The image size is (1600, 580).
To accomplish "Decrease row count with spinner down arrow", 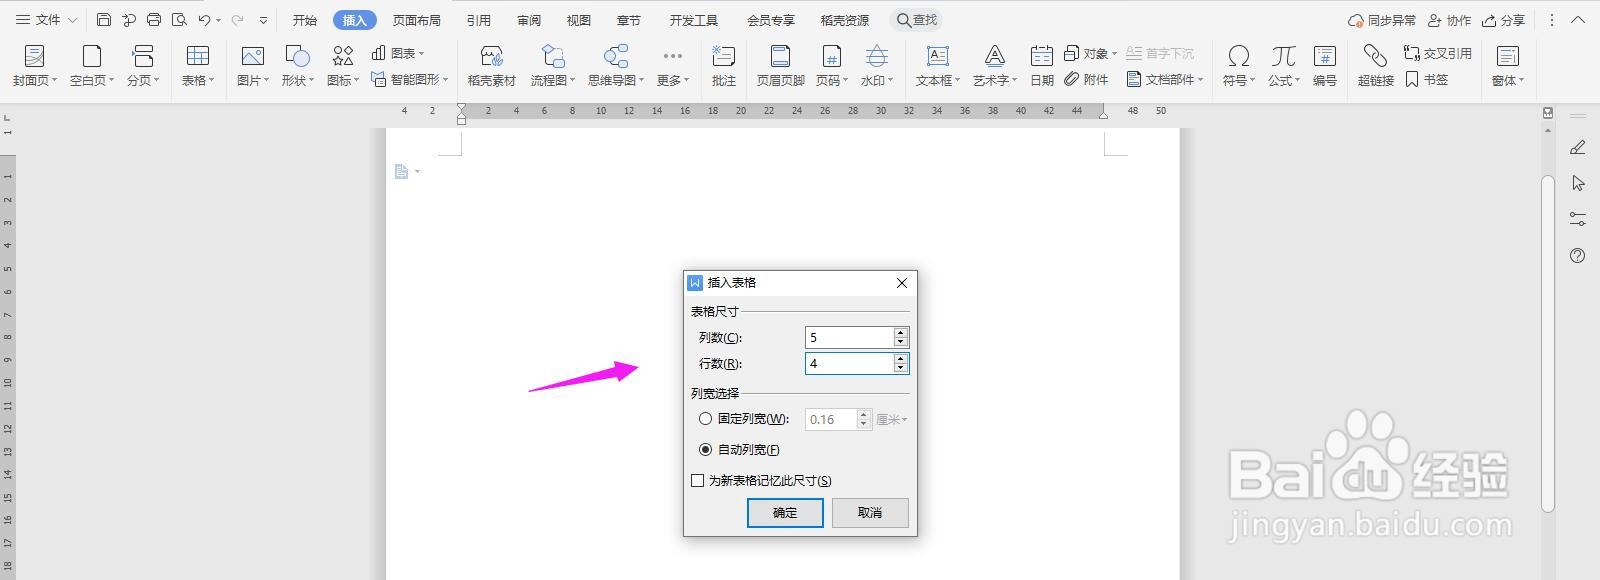I will (x=901, y=369).
